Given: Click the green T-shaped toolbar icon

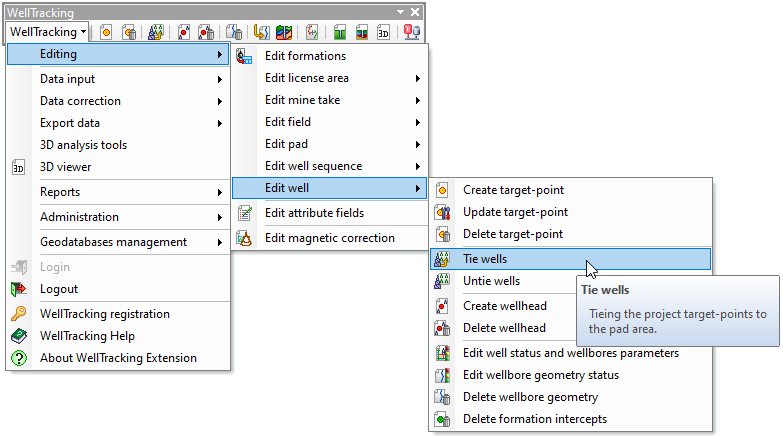Looking at the screenshot, I should 340,32.
